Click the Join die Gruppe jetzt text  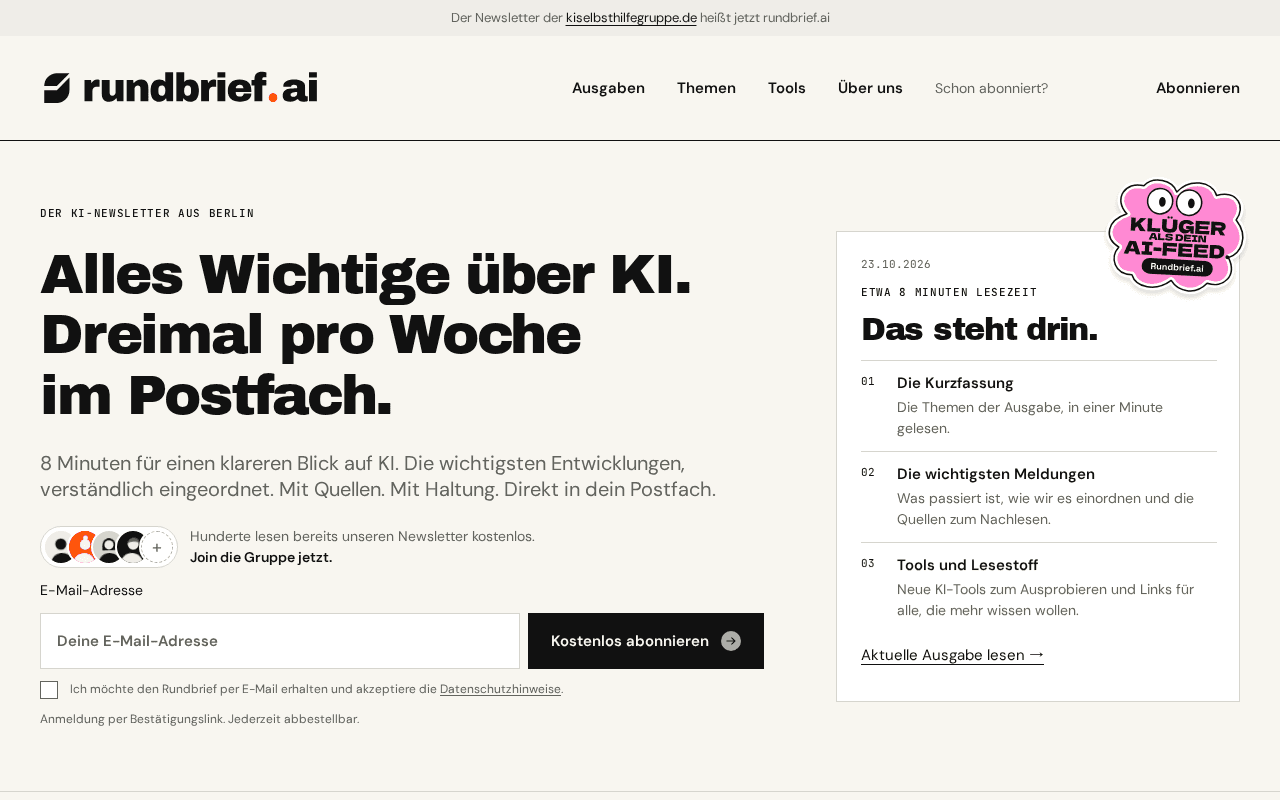(x=261, y=557)
